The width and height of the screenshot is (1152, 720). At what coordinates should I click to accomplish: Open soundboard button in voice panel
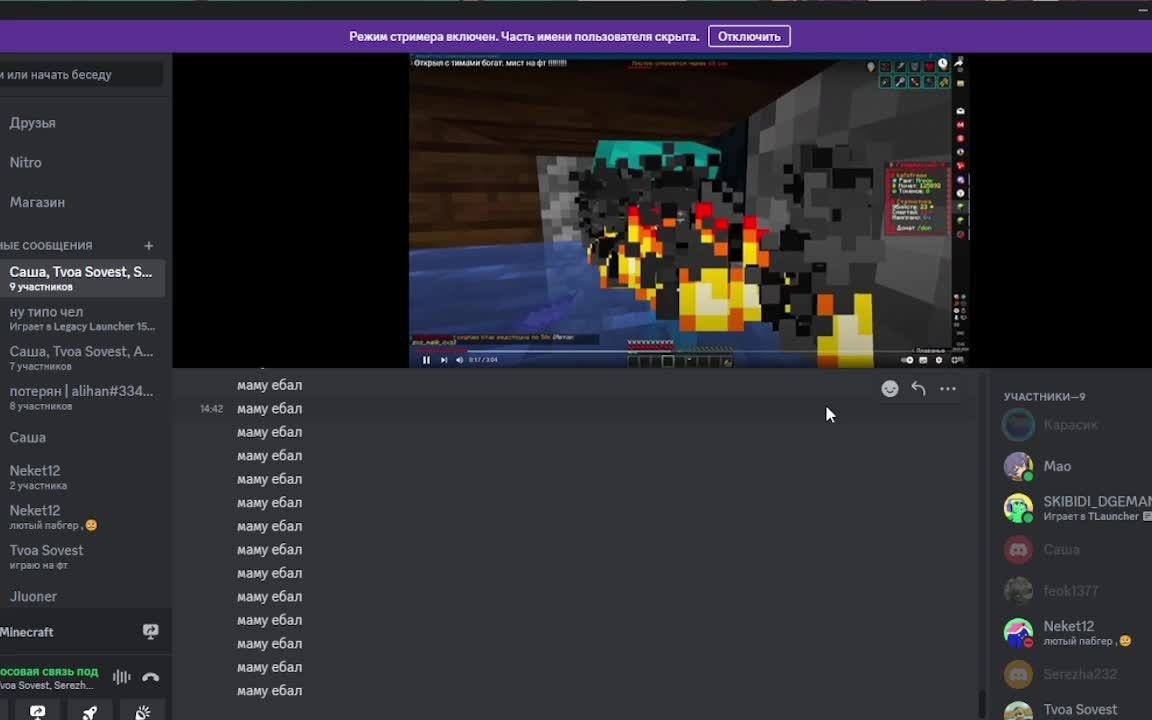[x=143, y=711]
